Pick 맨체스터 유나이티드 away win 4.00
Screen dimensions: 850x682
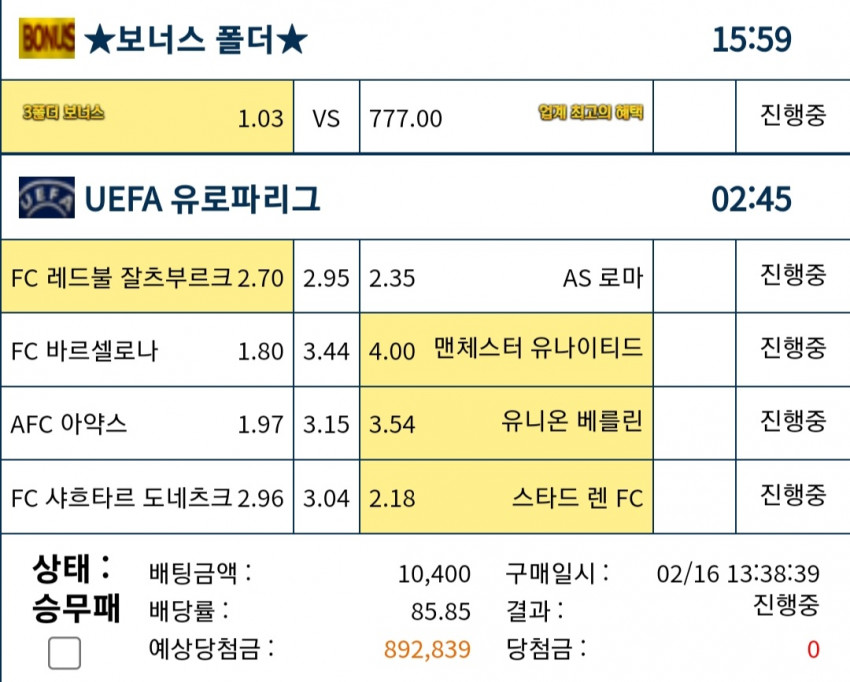(x=506, y=350)
